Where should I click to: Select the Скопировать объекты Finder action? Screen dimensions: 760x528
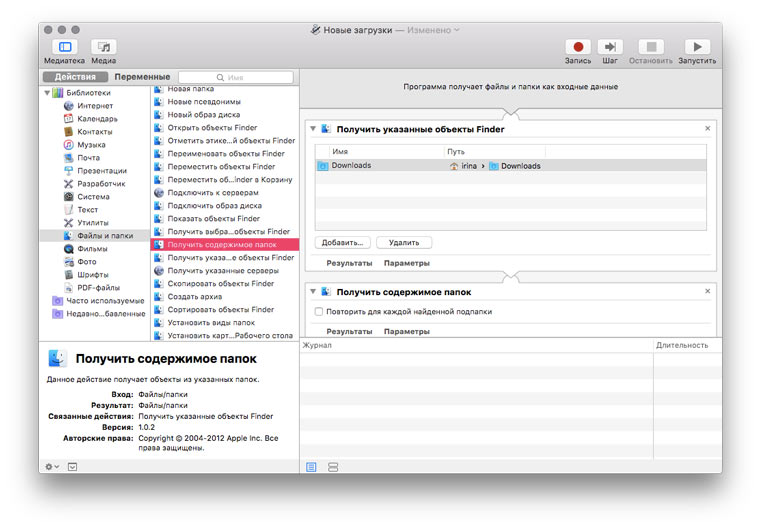225,284
